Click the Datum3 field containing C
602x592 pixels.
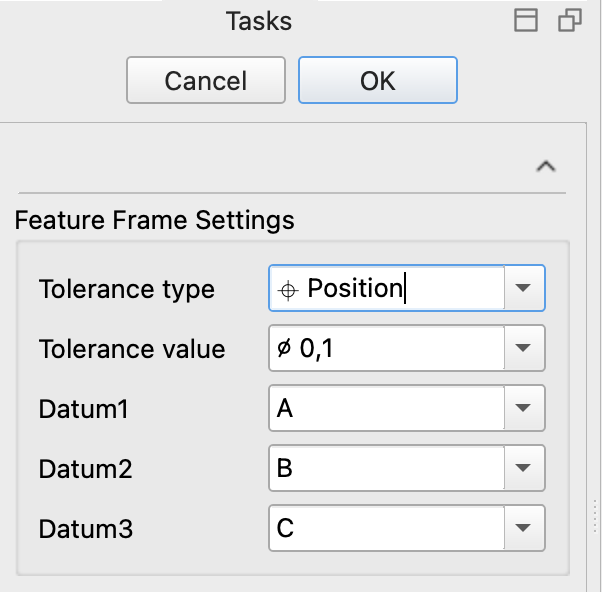tap(385, 528)
